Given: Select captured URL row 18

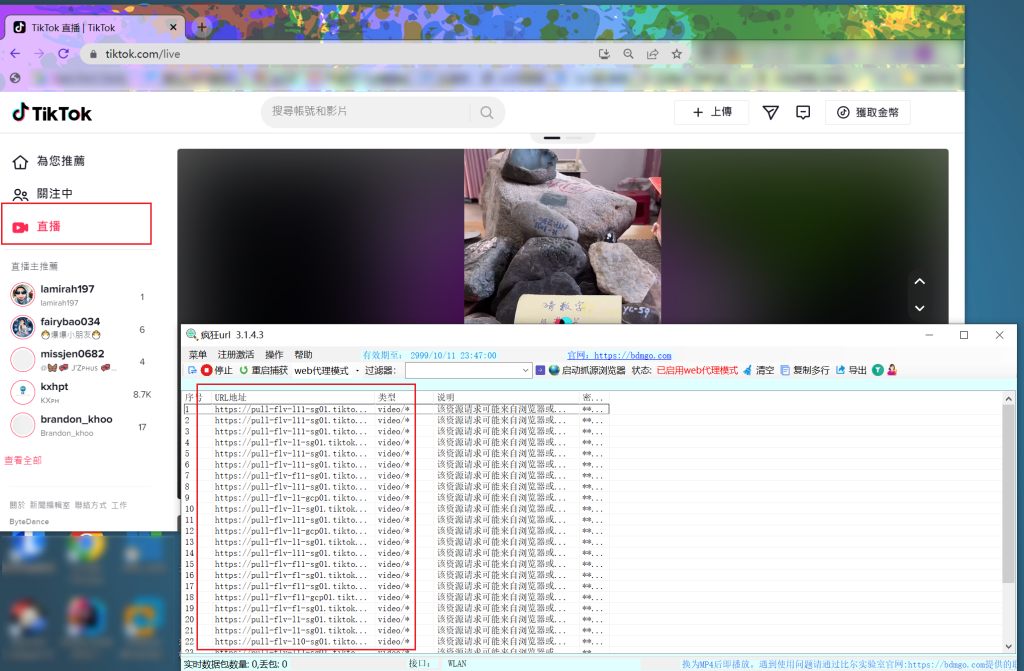Looking at the screenshot, I should 396,597.
